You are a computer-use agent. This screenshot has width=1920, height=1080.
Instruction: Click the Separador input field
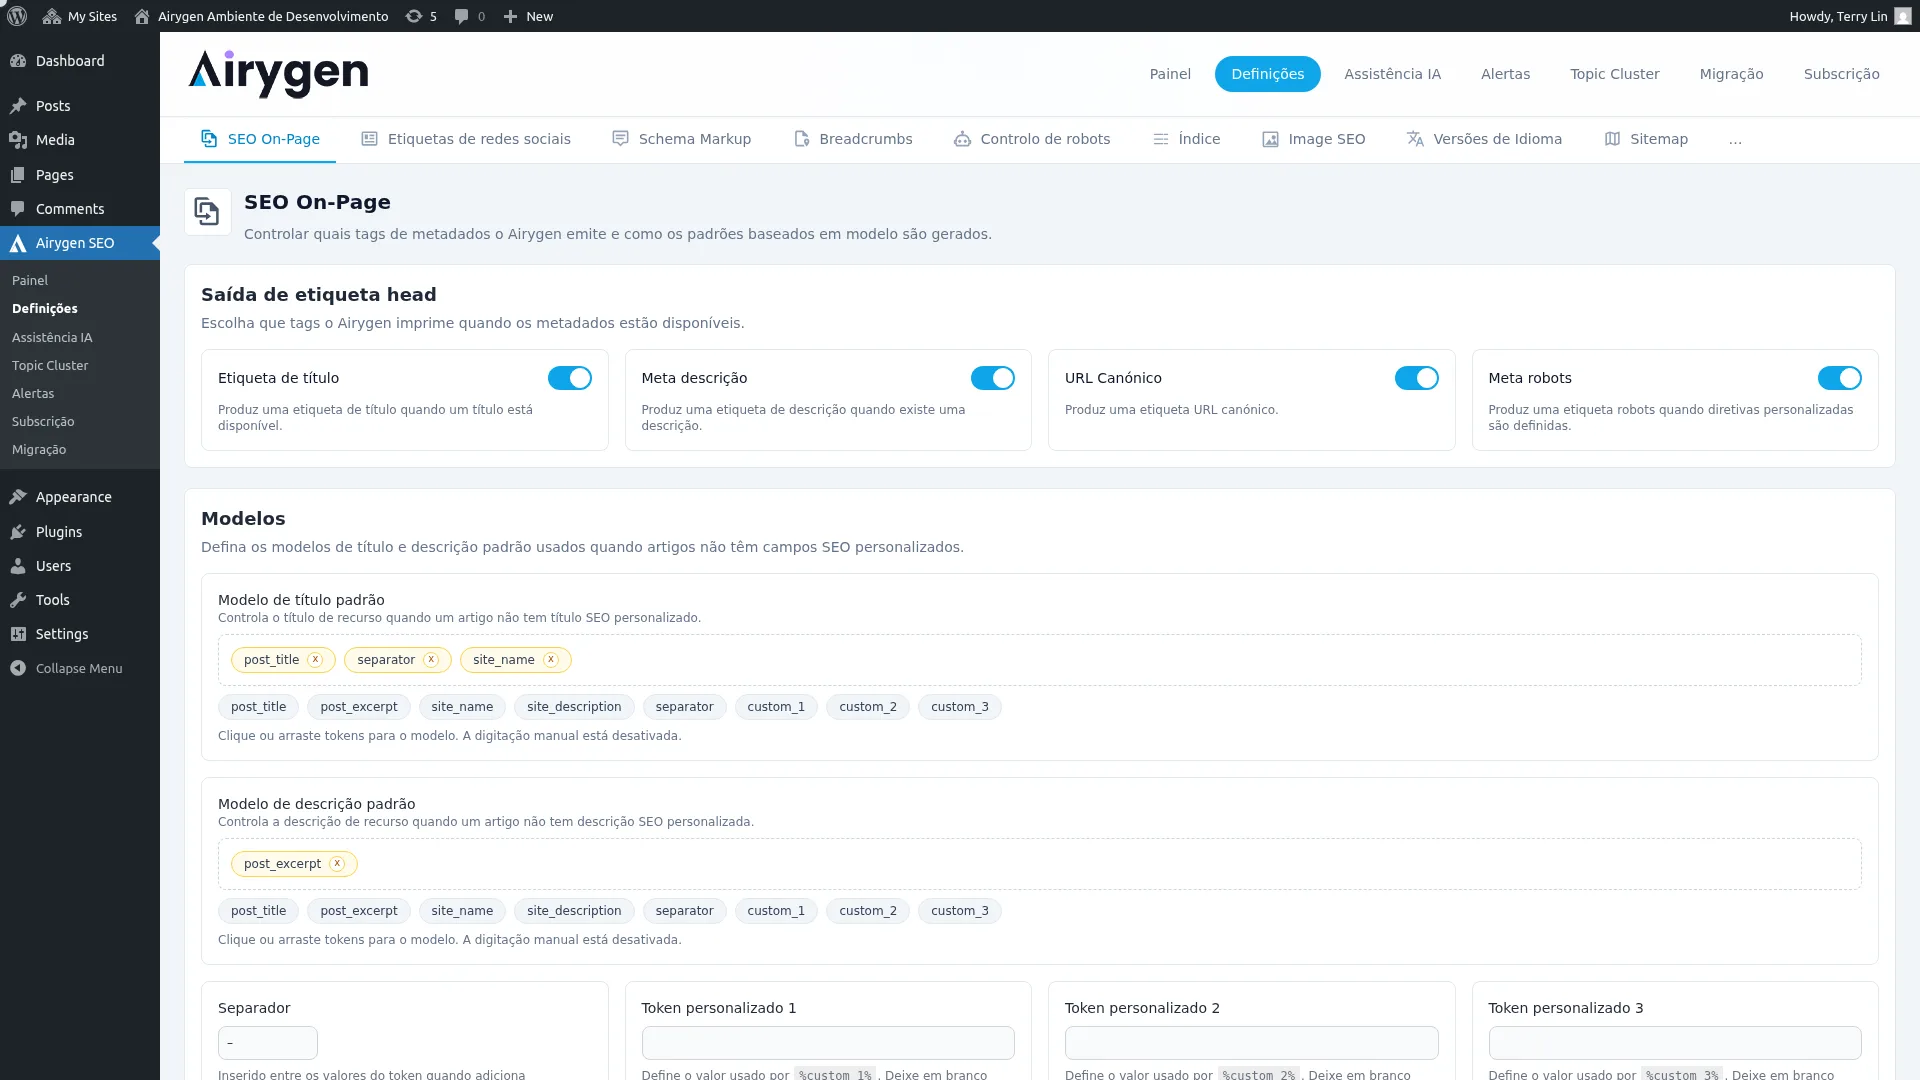[268, 1043]
